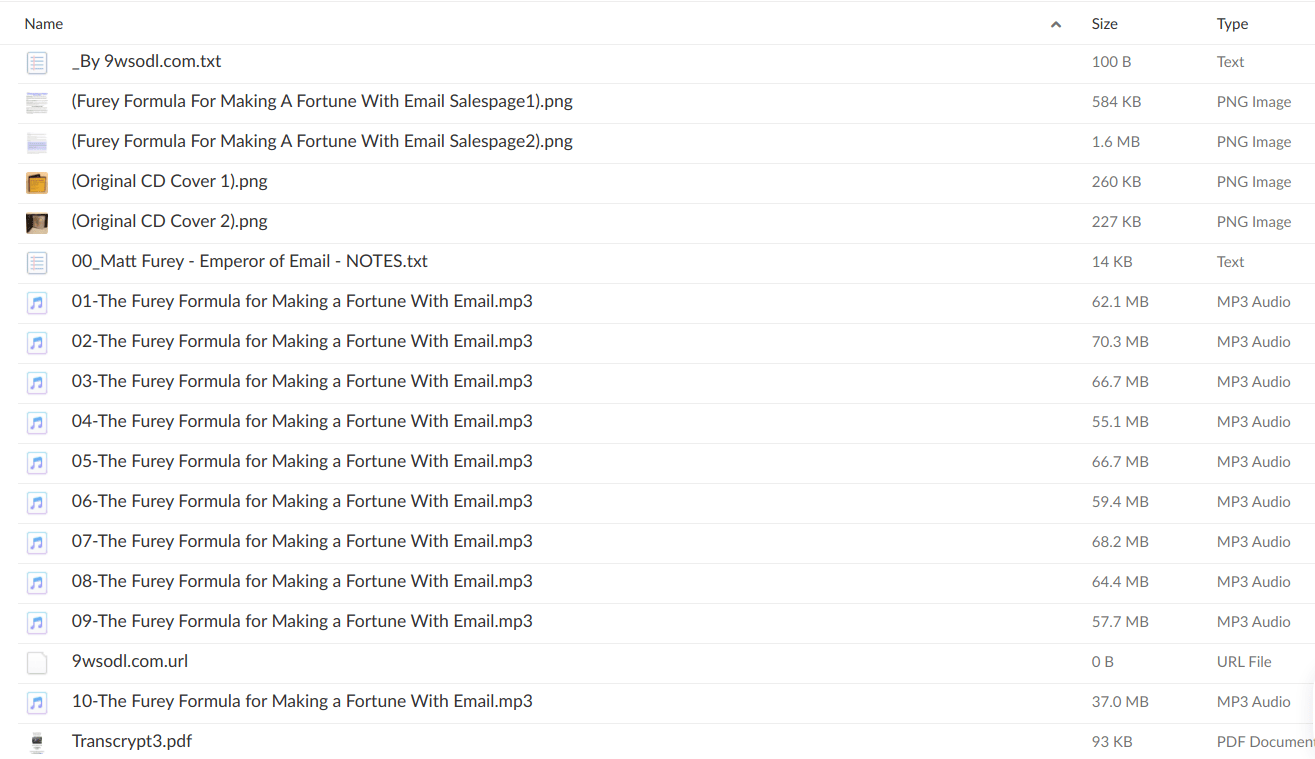Click the music icon for track 01 MP3

coord(37,302)
